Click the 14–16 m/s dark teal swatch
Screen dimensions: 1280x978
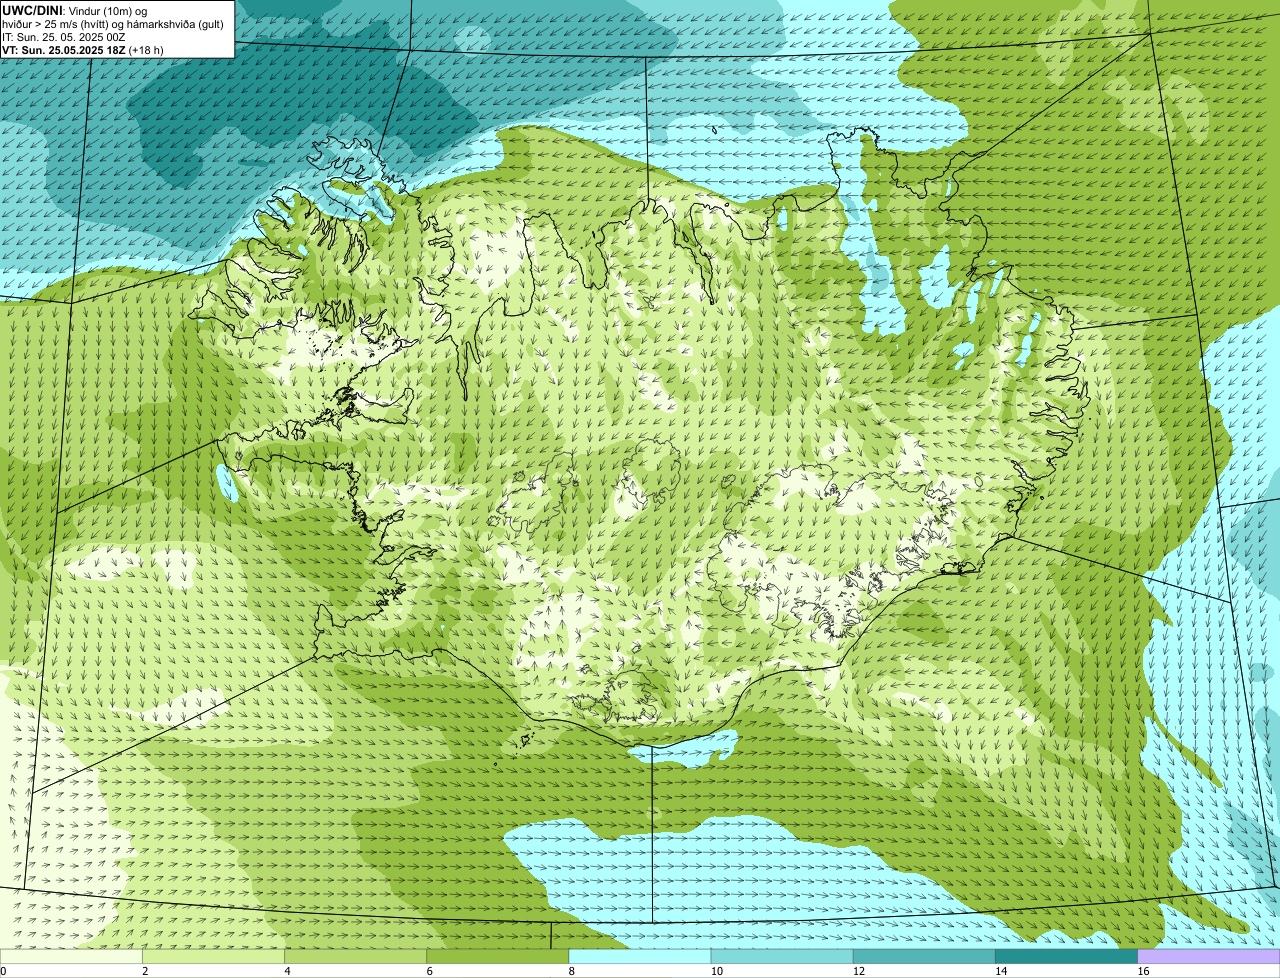(1067, 957)
